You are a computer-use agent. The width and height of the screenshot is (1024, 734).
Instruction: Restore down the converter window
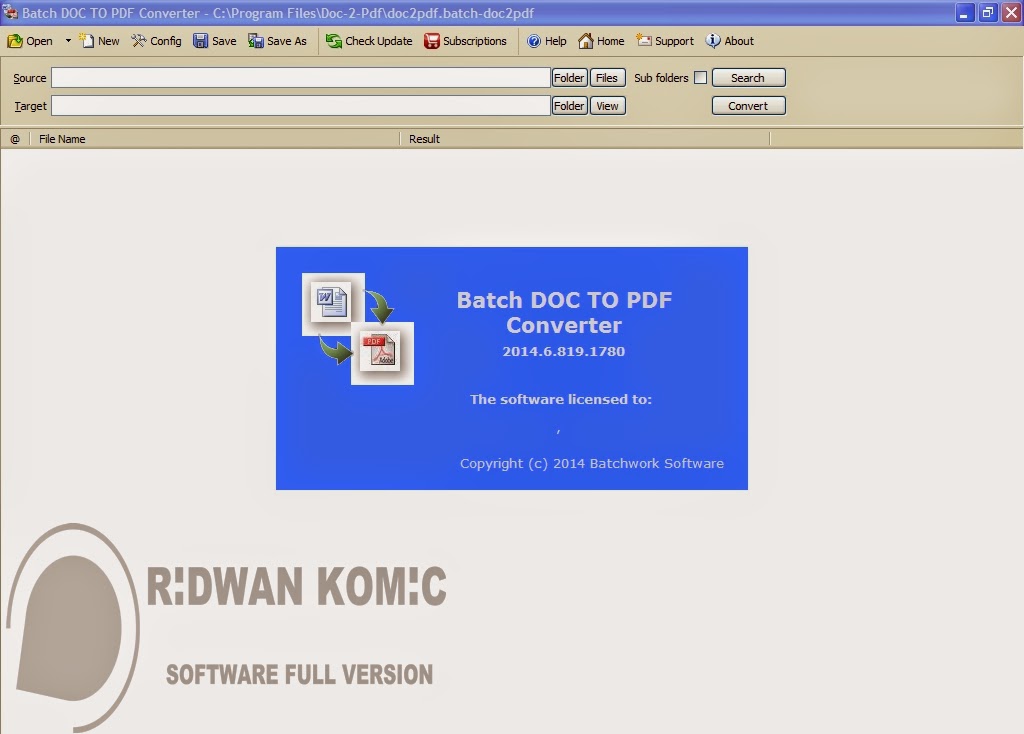987,12
